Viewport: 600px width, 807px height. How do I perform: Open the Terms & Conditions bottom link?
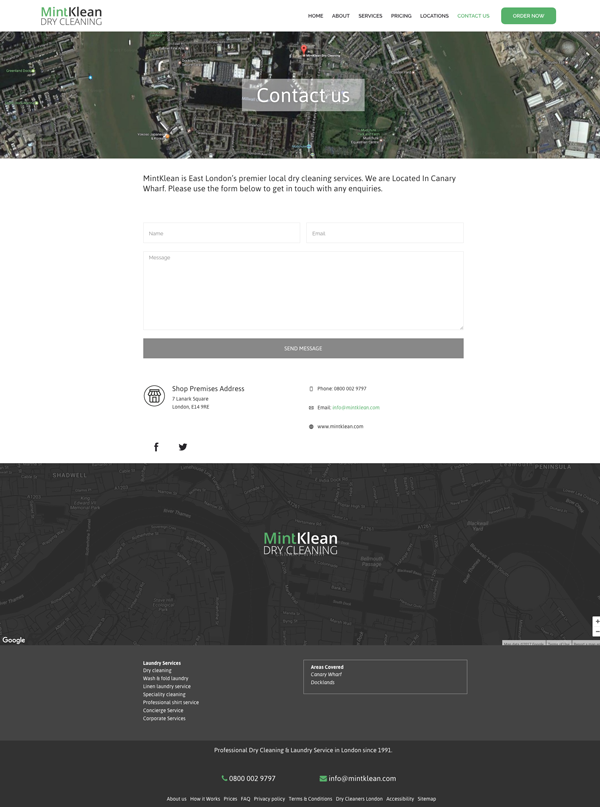click(x=310, y=799)
